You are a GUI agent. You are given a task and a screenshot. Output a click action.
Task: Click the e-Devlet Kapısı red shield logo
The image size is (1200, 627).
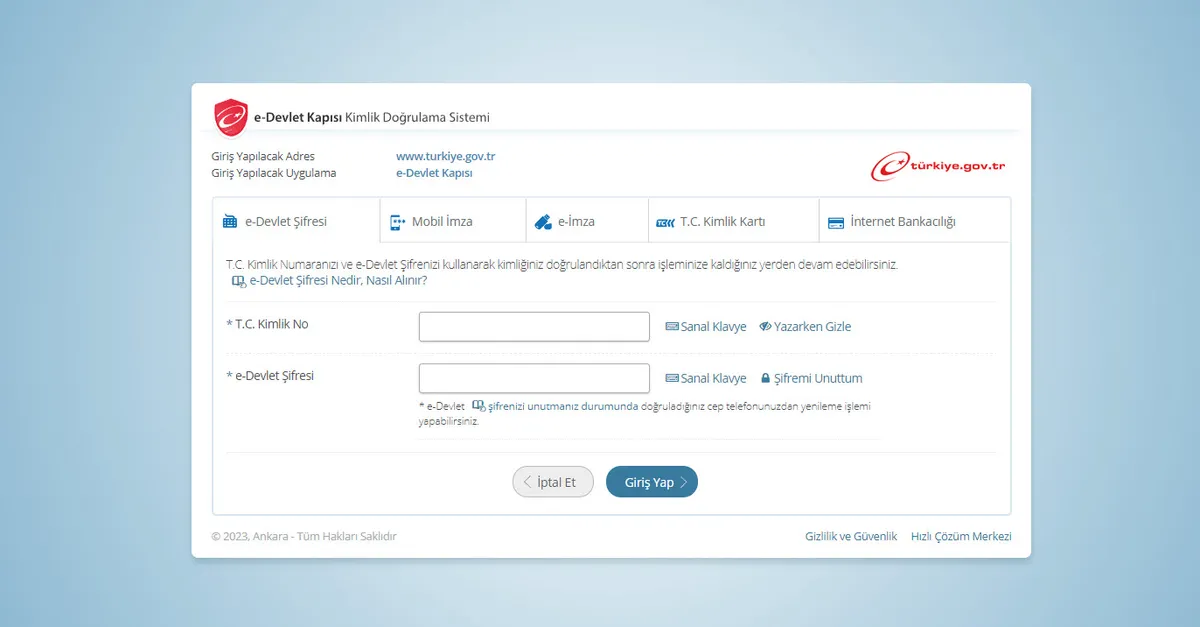tap(231, 118)
